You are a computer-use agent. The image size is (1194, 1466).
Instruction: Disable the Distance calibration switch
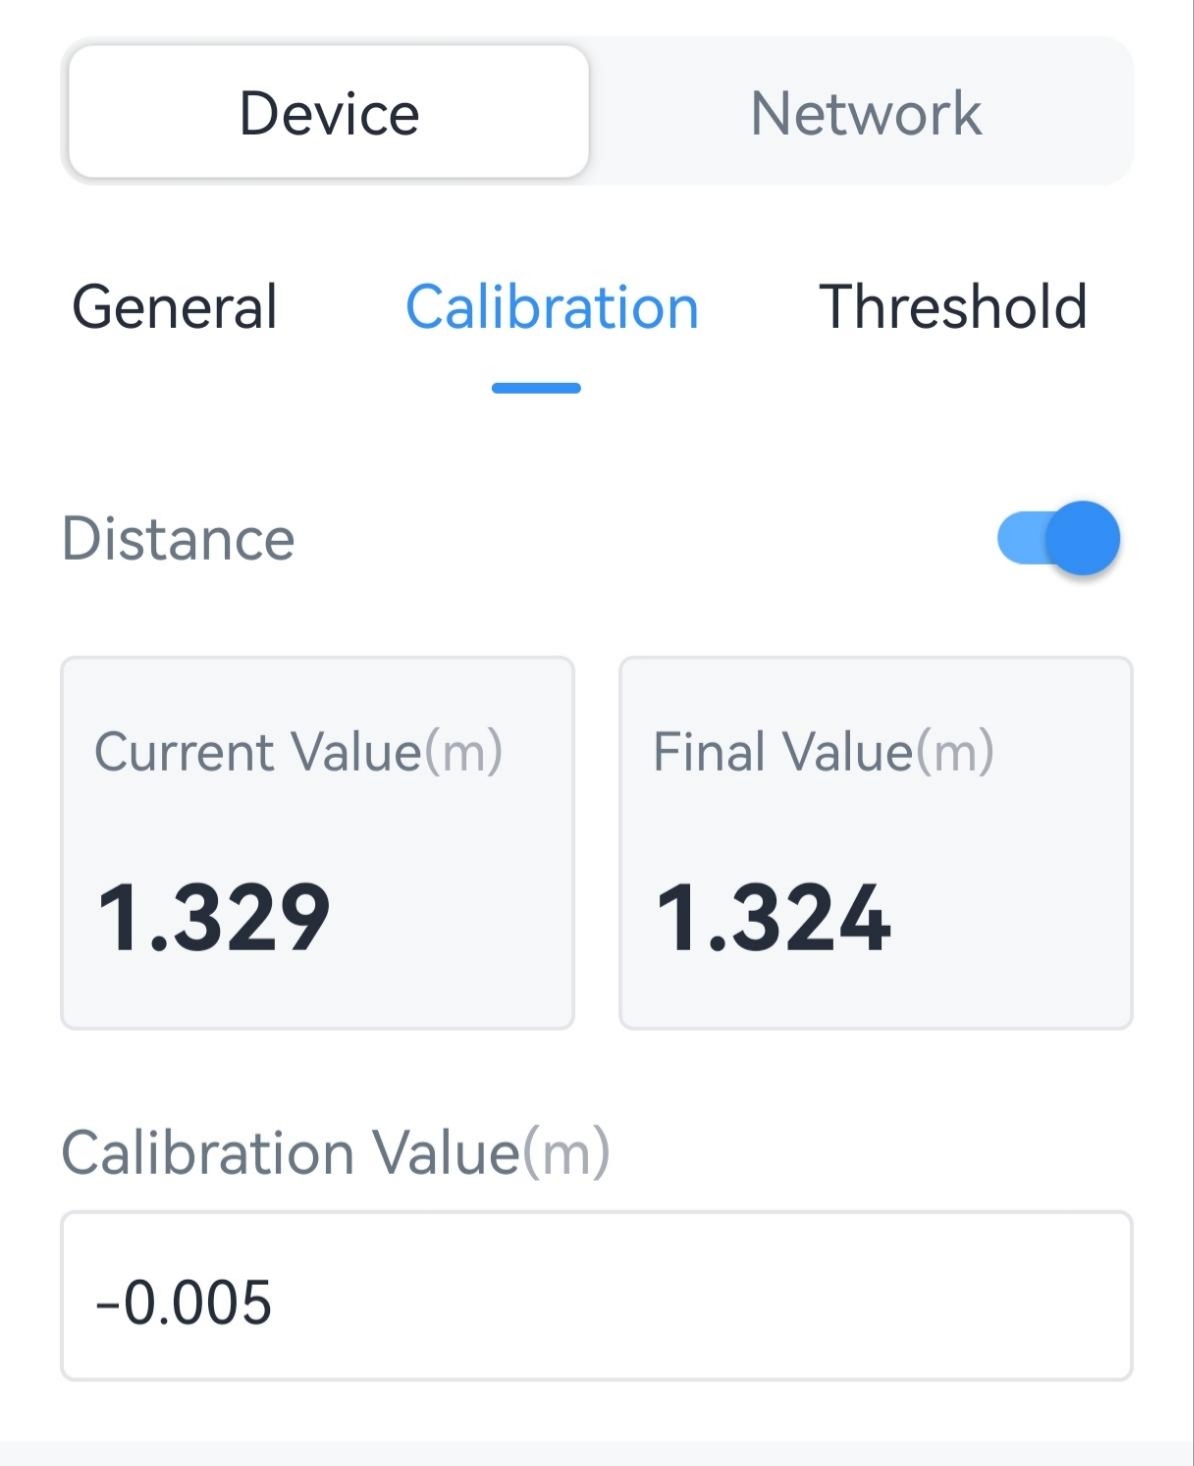(1058, 539)
